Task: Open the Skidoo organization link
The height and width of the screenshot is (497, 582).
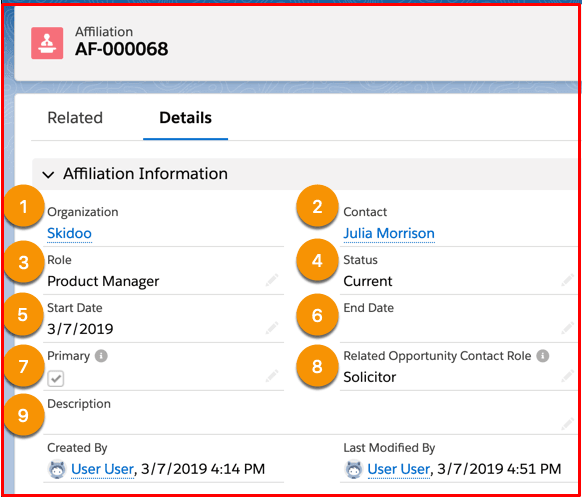Action: (x=69, y=233)
